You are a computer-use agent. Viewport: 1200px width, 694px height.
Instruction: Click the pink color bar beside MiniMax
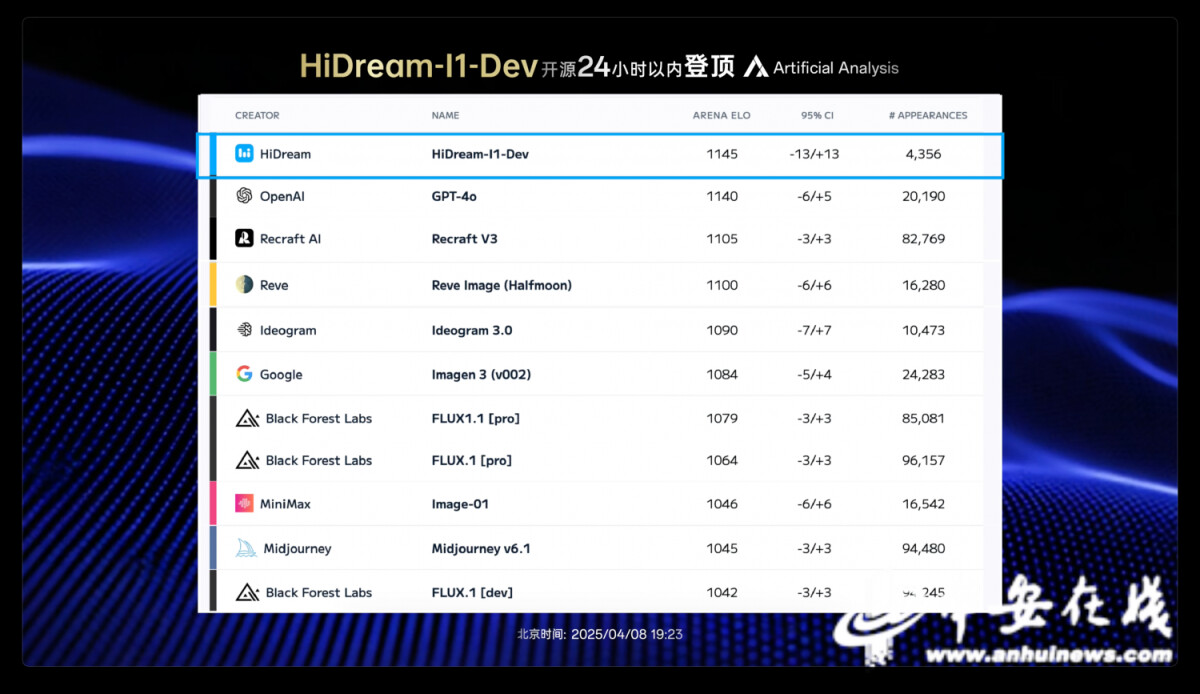213,504
